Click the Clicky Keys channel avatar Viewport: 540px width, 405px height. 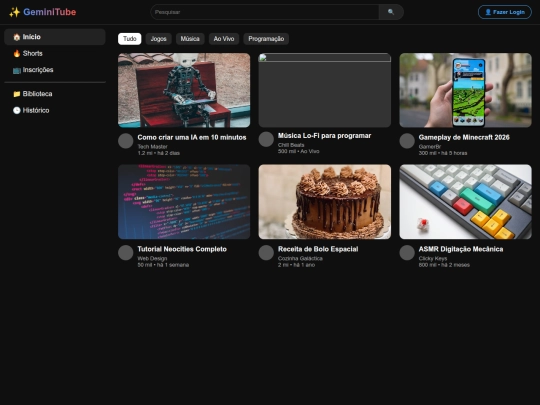(x=407, y=252)
